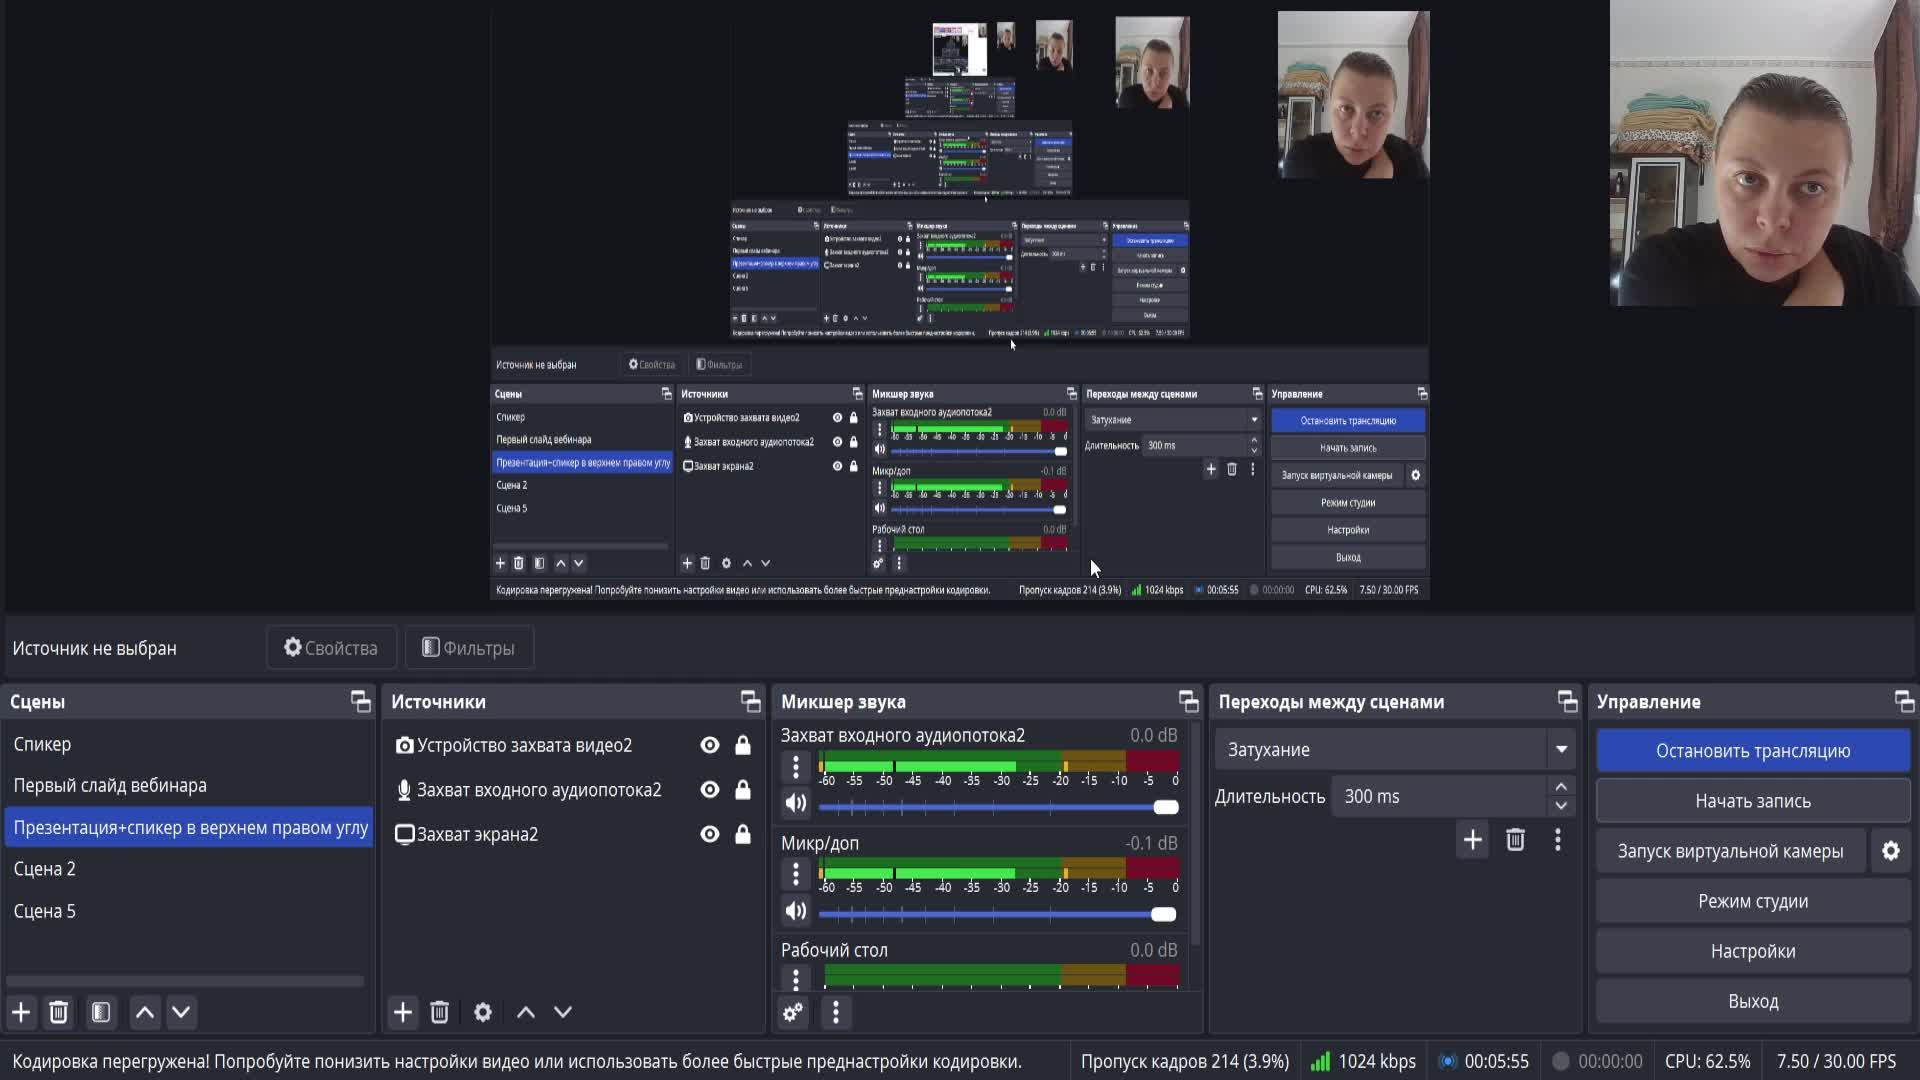Viewport: 1920px width, 1080px height.
Task: Remove selected source with trash icon
Action: (x=440, y=1012)
